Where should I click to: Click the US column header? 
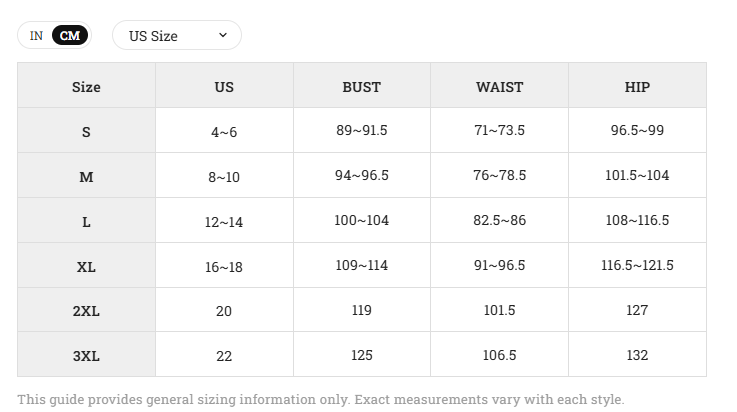tap(224, 87)
